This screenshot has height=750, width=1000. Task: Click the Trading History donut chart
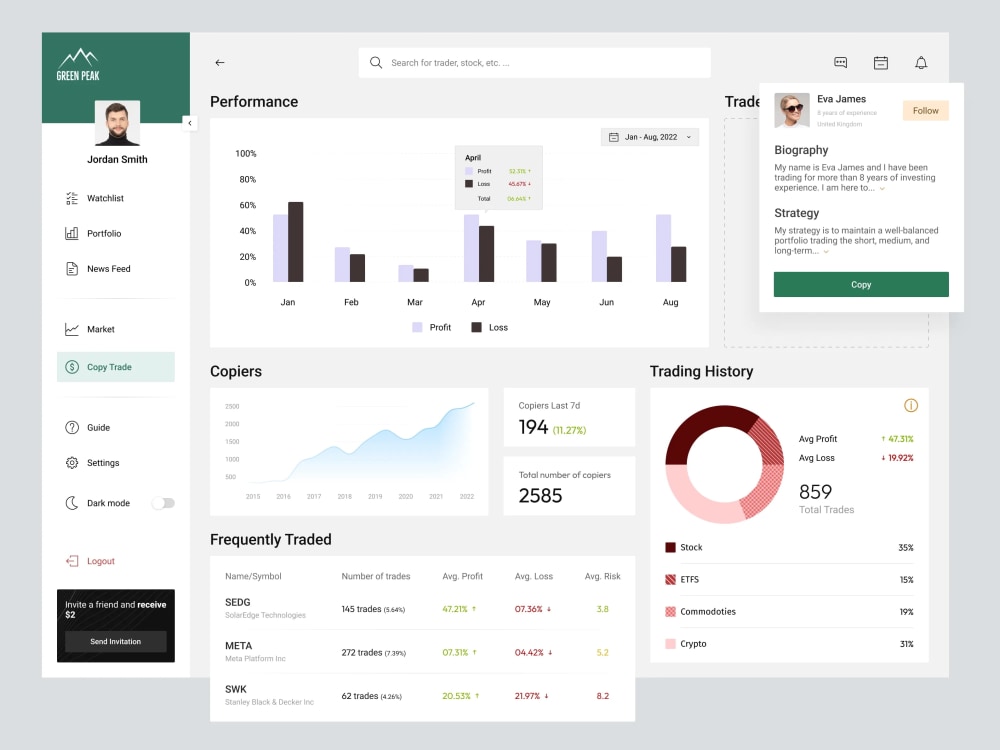point(724,464)
